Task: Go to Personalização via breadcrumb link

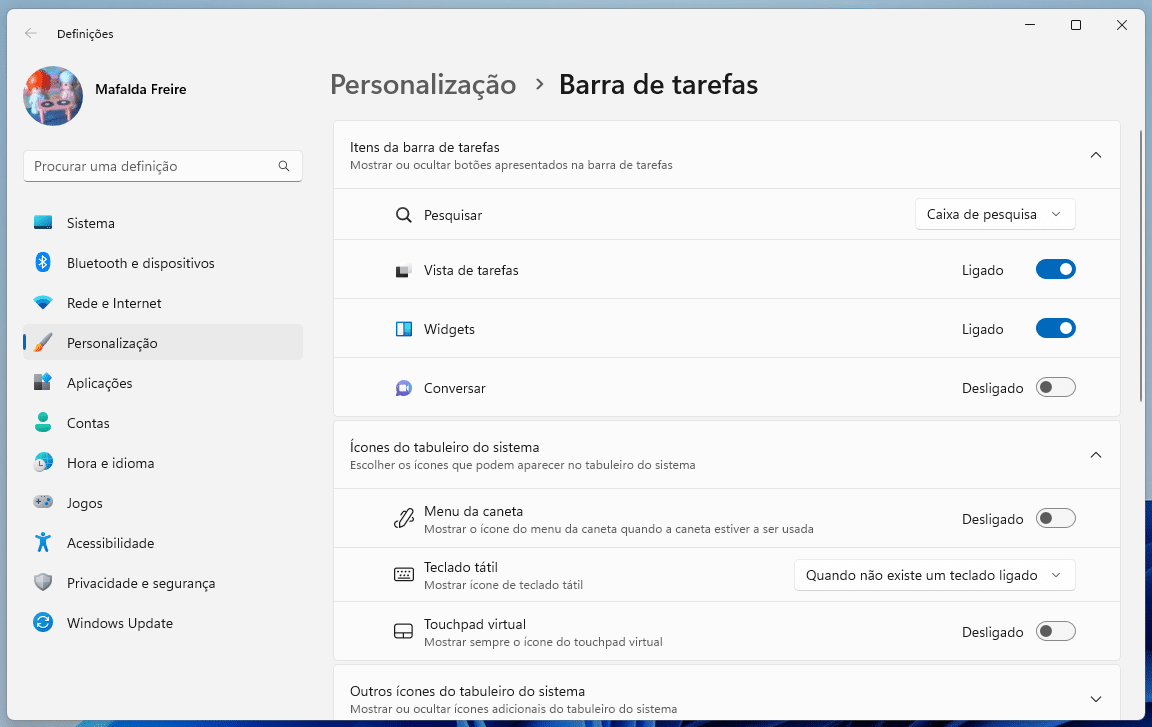Action: (423, 85)
